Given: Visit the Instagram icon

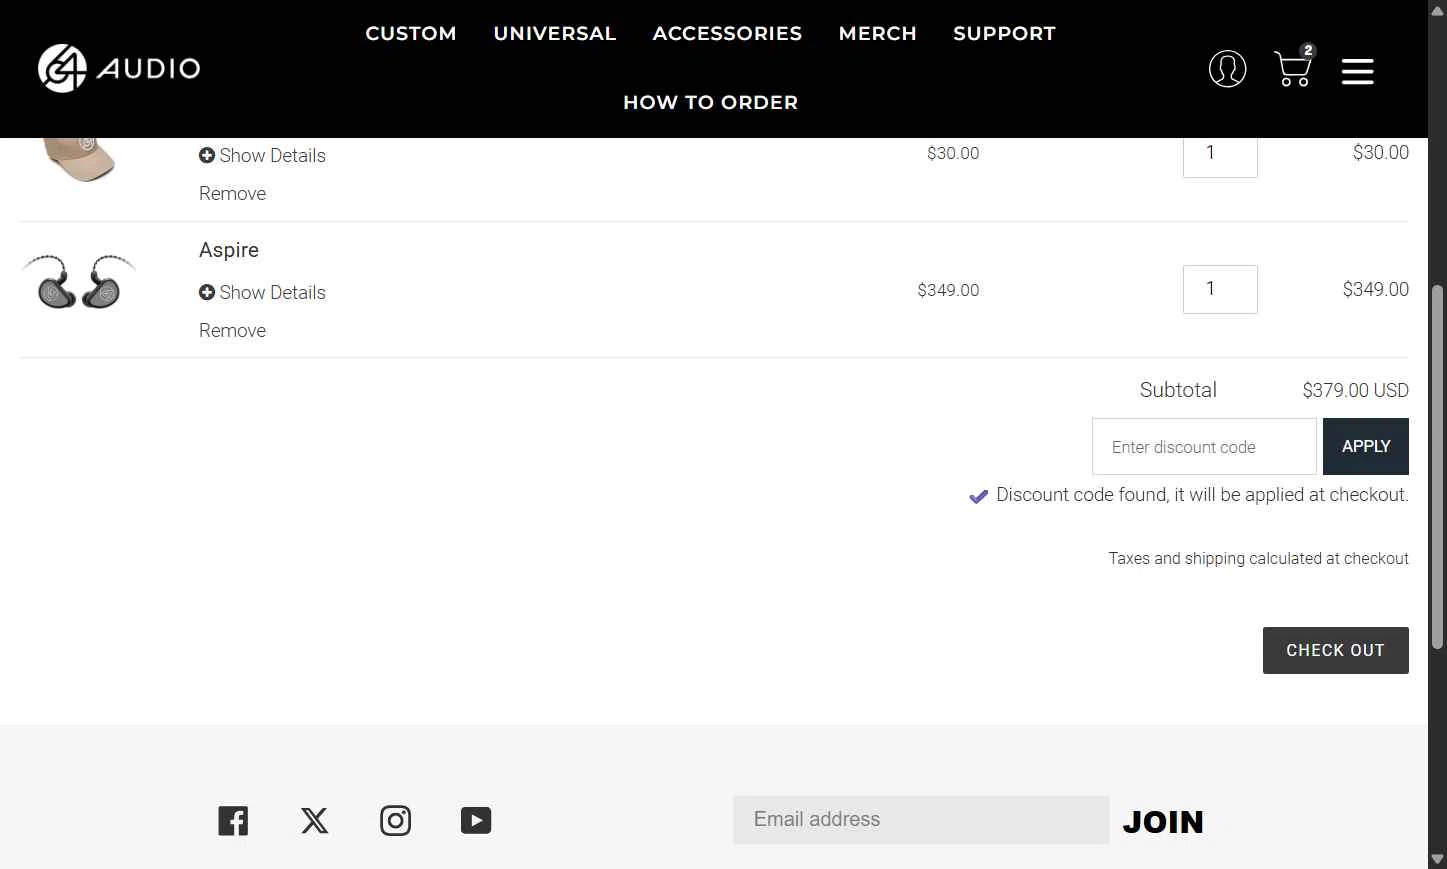Looking at the screenshot, I should (395, 821).
